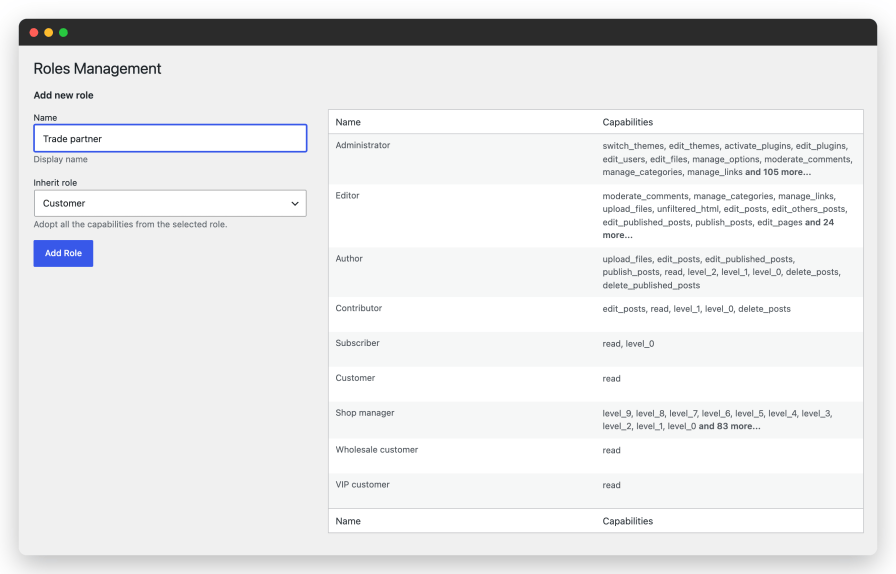Select the Administrator role row name

363,145
